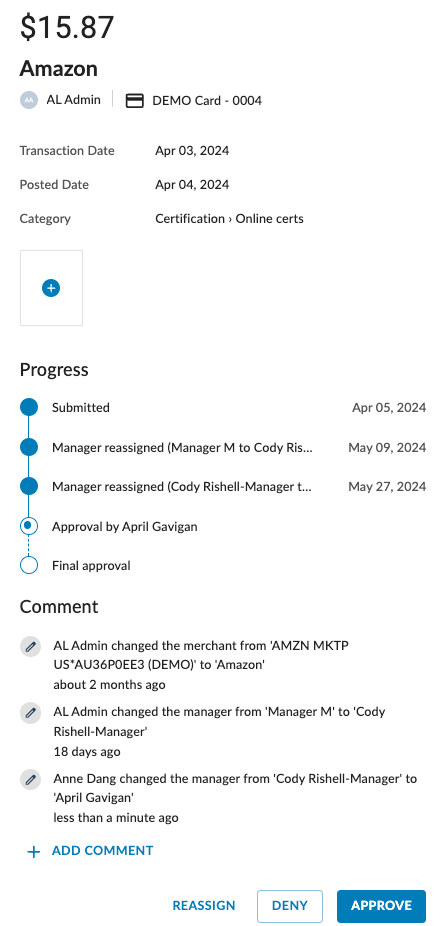The width and height of the screenshot is (444, 926).
Task: Click the Certification › Online certs category
Action: coord(229,219)
